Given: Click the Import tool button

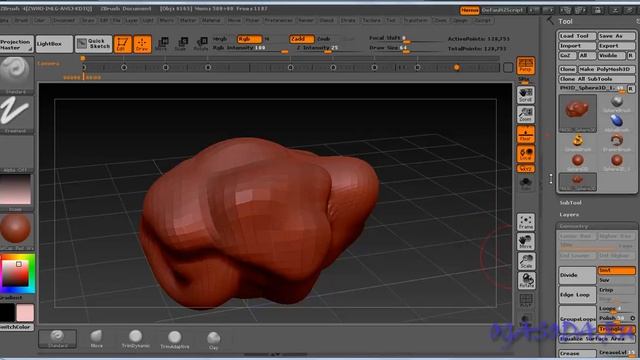Looking at the screenshot, I should 578,46.
